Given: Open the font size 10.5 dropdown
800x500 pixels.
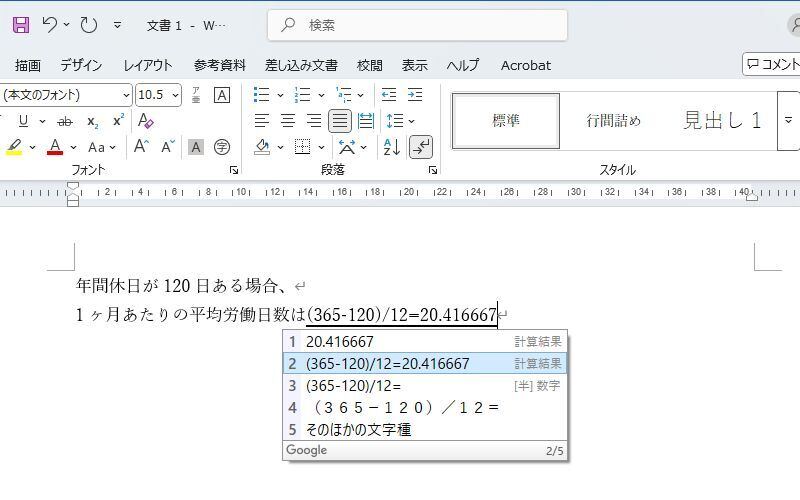Looking at the screenshot, I should coord(175,95).
